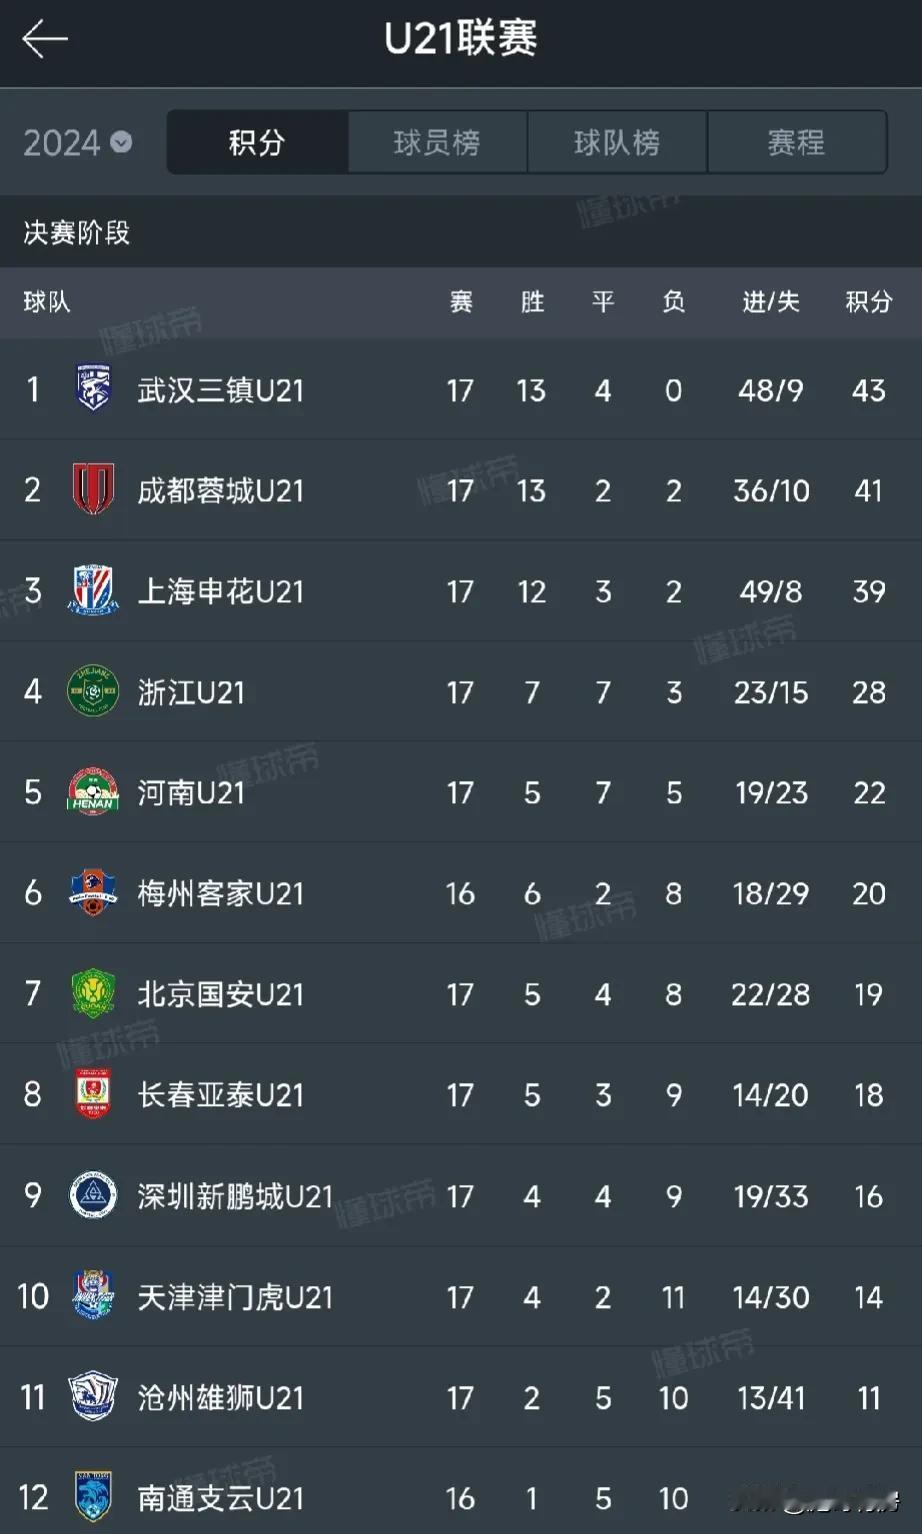The image size is (922, 1534).
Task: Select the 积分 tab
Action: click(257, 143)
